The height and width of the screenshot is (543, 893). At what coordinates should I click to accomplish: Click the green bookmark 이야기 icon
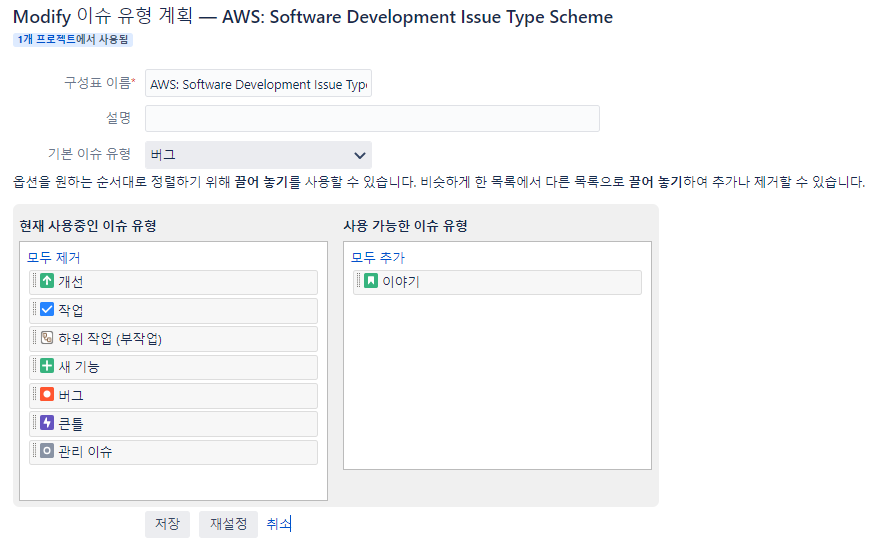click(371, 280)
